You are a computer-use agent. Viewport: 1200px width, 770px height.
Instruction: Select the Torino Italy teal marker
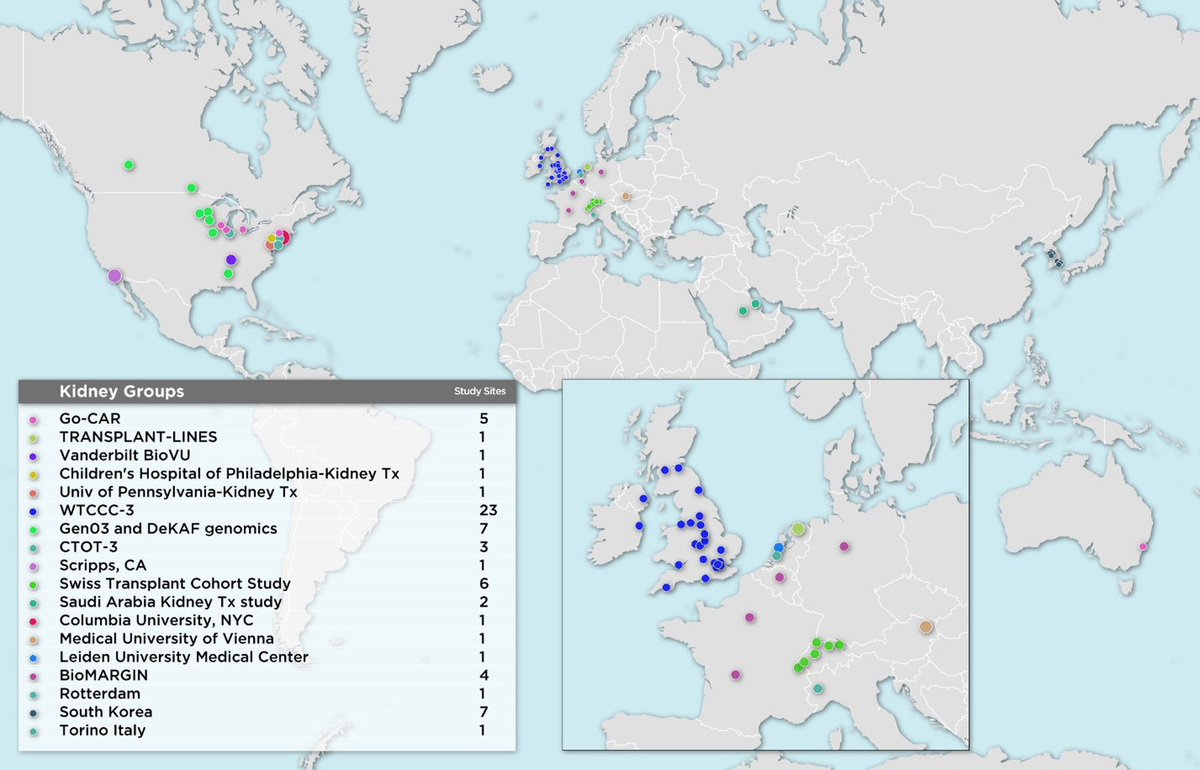point(817,688)
